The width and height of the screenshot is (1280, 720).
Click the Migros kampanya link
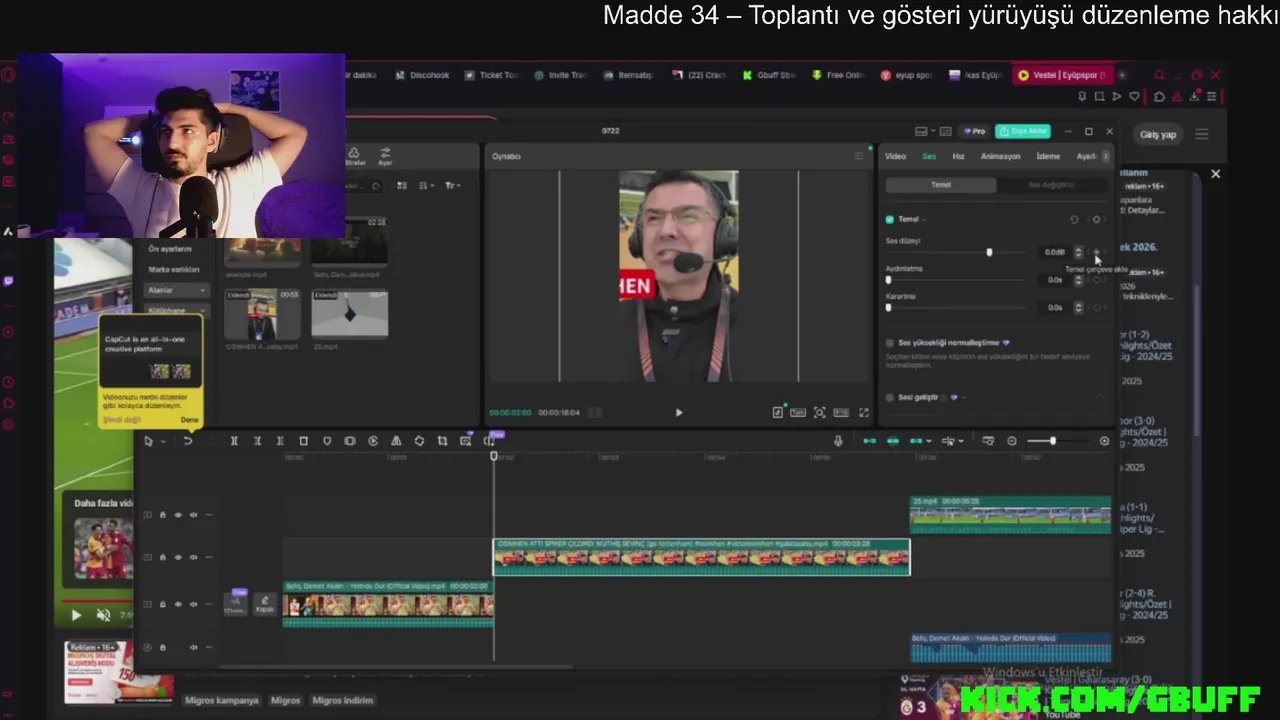(x=222, y=700)
